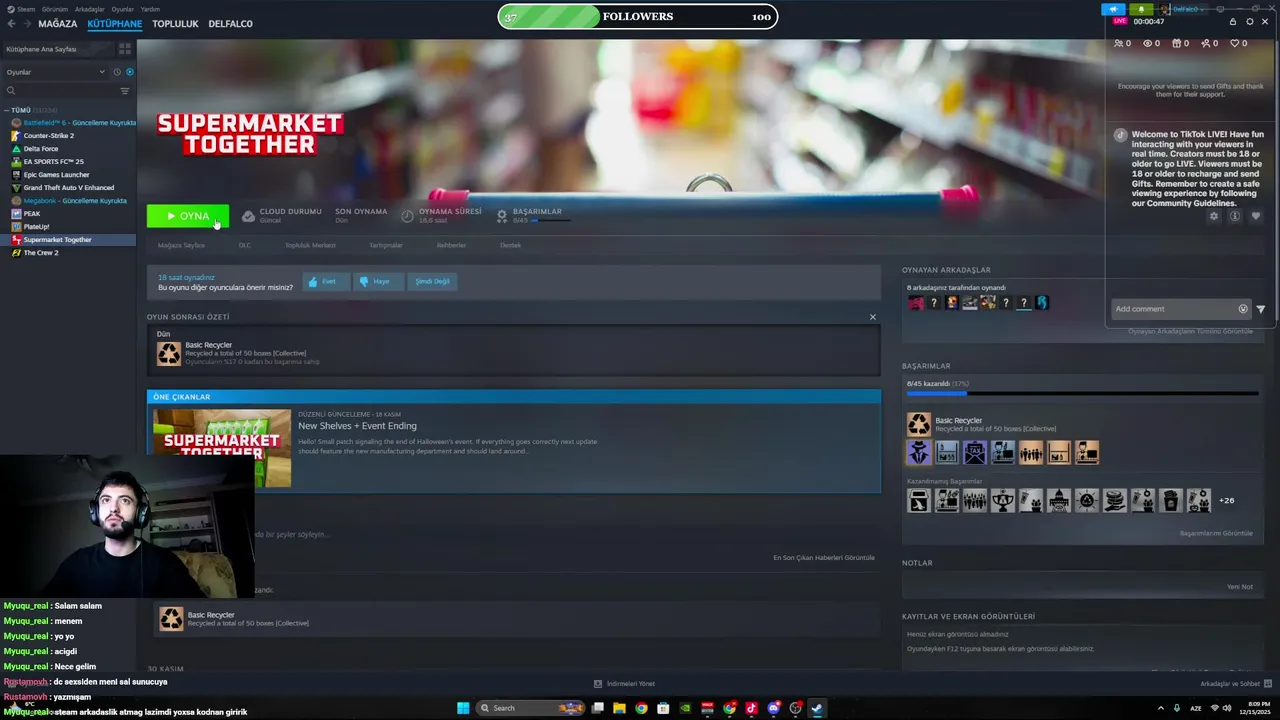Click the TikTok LIVE lock icon
The width and height of the screenshot is (1280, 720).
tap(1233, 21)
